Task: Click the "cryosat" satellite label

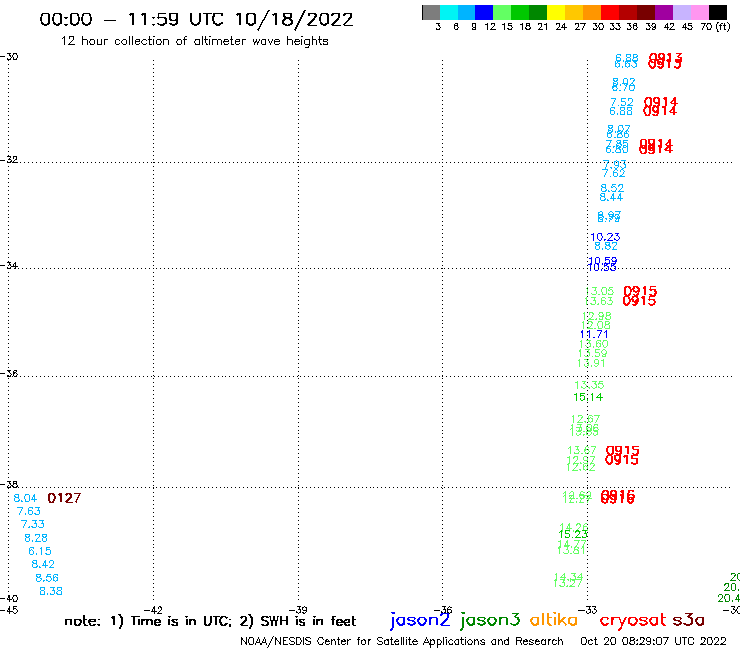Action: pyautogui.click(x=633, y=620)
